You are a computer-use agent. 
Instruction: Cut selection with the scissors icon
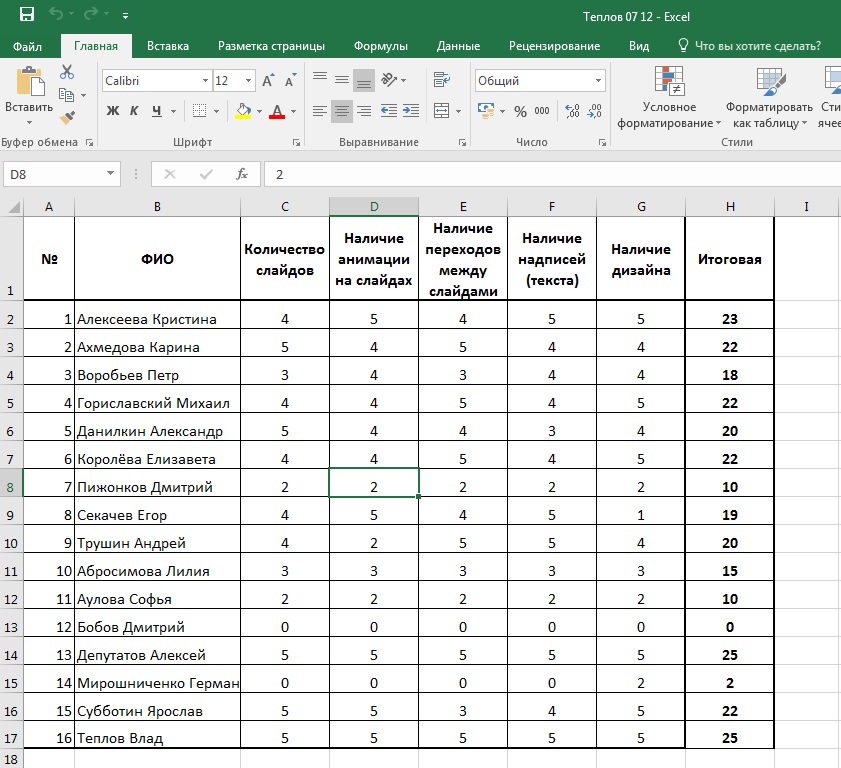click(67, 71)
